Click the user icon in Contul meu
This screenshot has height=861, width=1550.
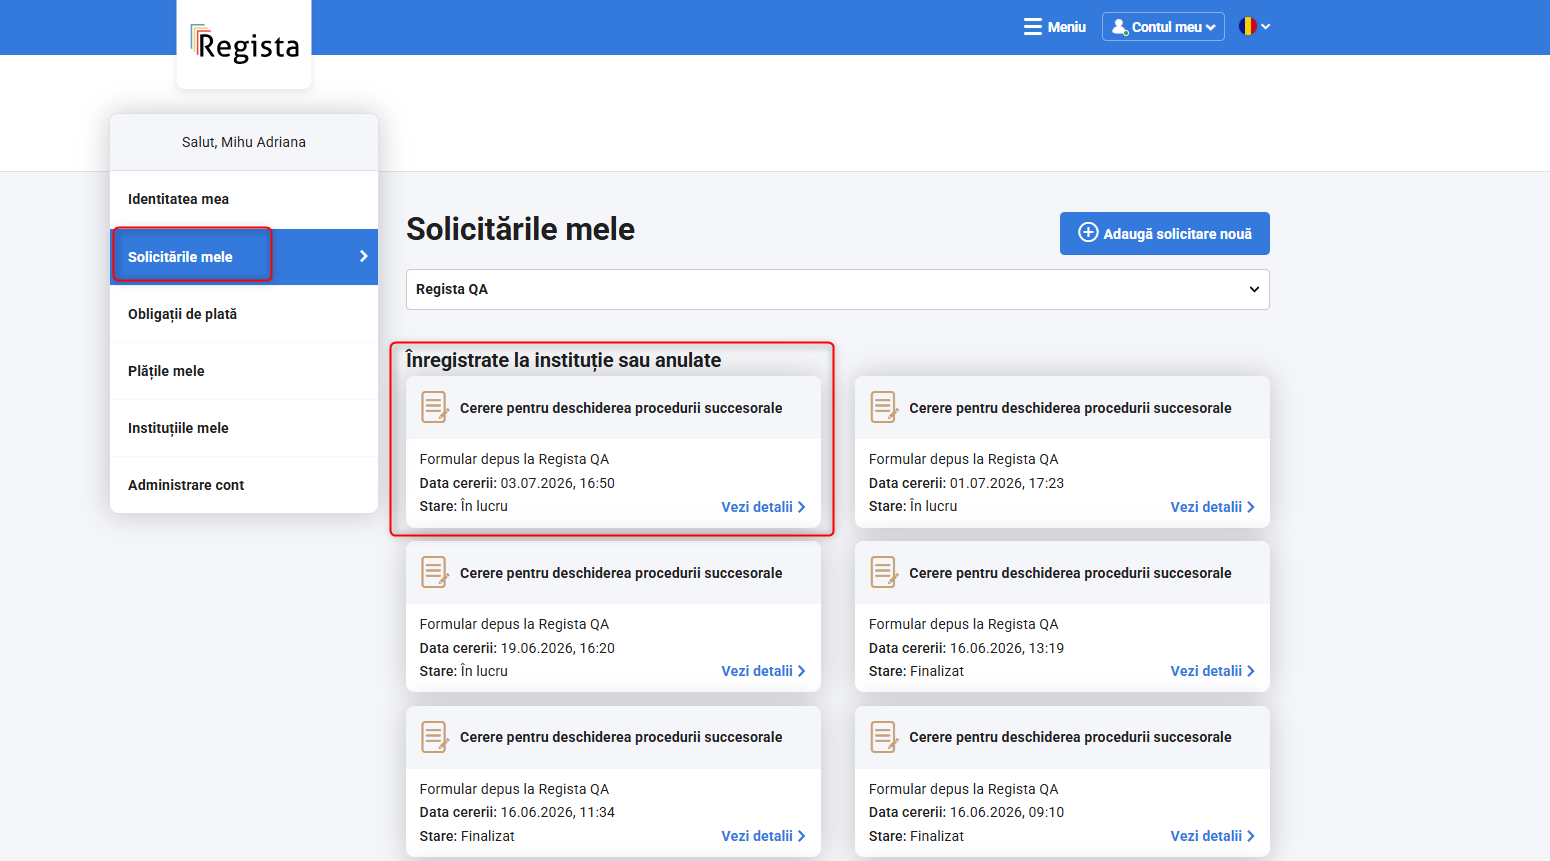point(1120,27)
